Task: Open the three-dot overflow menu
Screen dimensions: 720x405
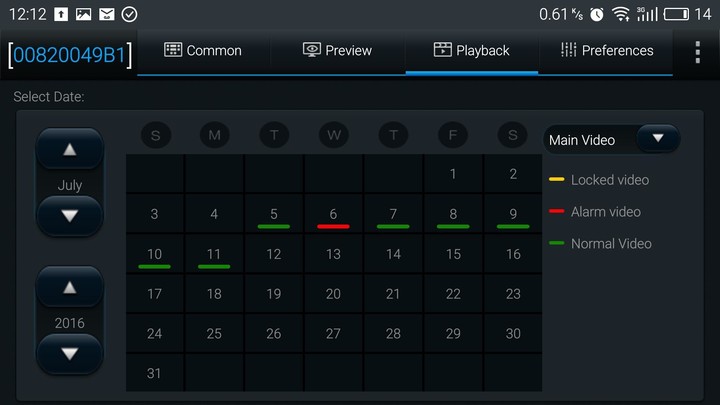Action: click(x=698, y=52)
